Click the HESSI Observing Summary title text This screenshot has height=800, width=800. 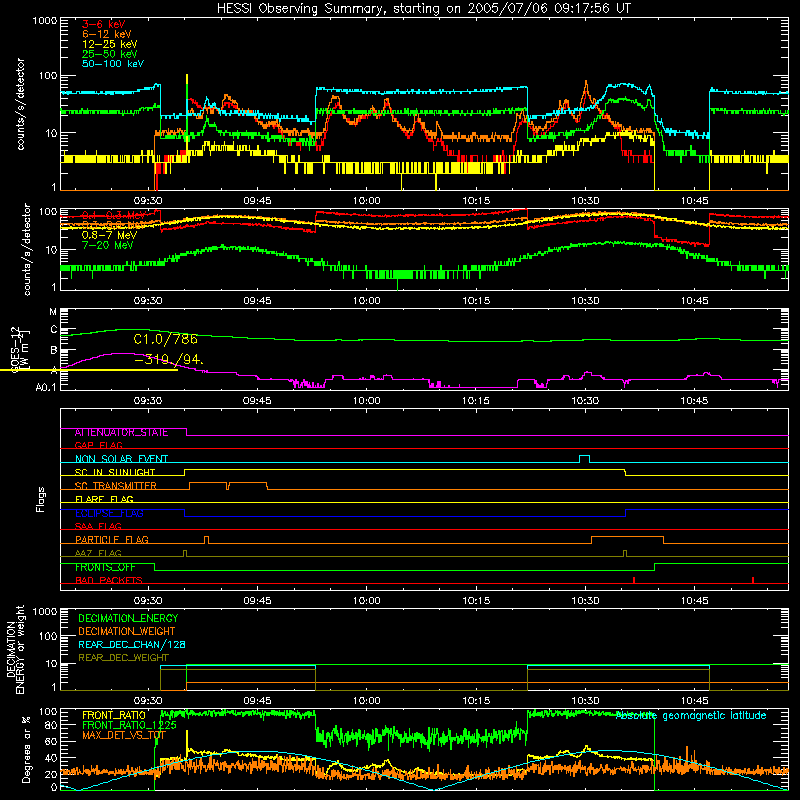pyautogui.click(x=423, y=9)
